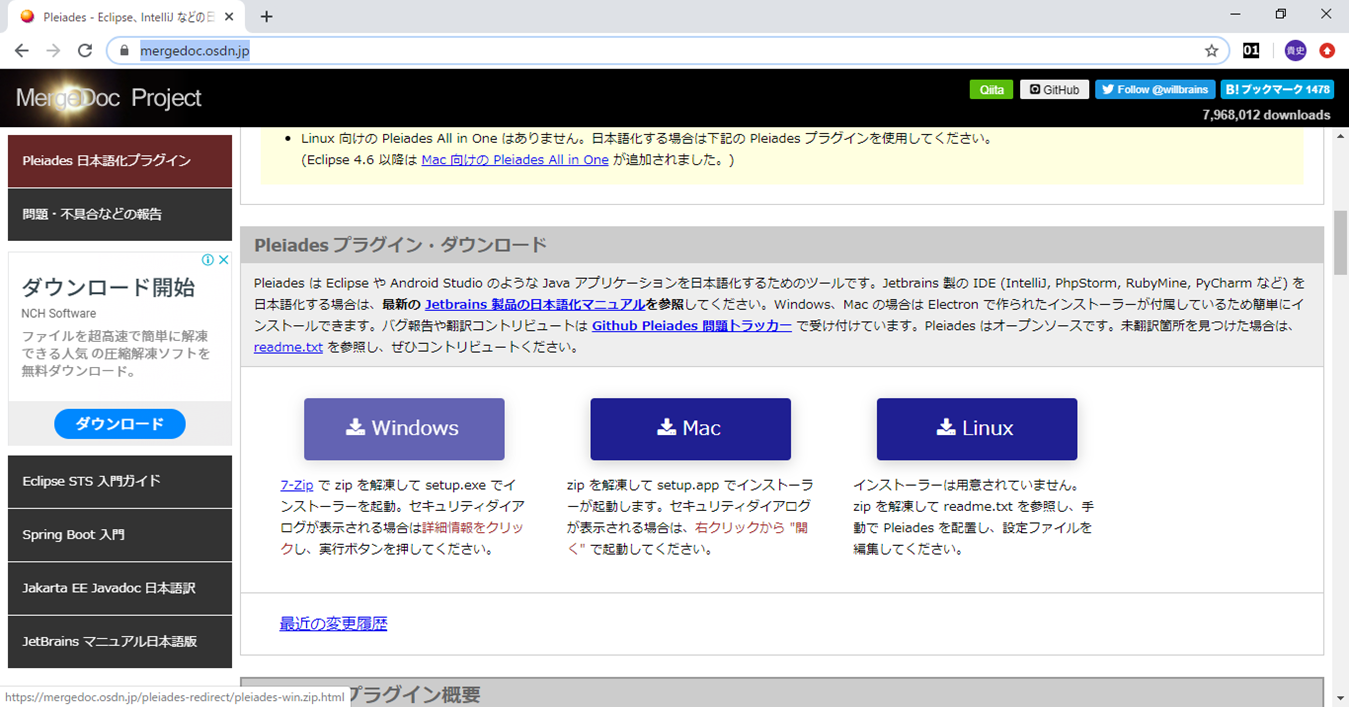
Task: Open the green Qiita button
Action: [x=991, y=90]
